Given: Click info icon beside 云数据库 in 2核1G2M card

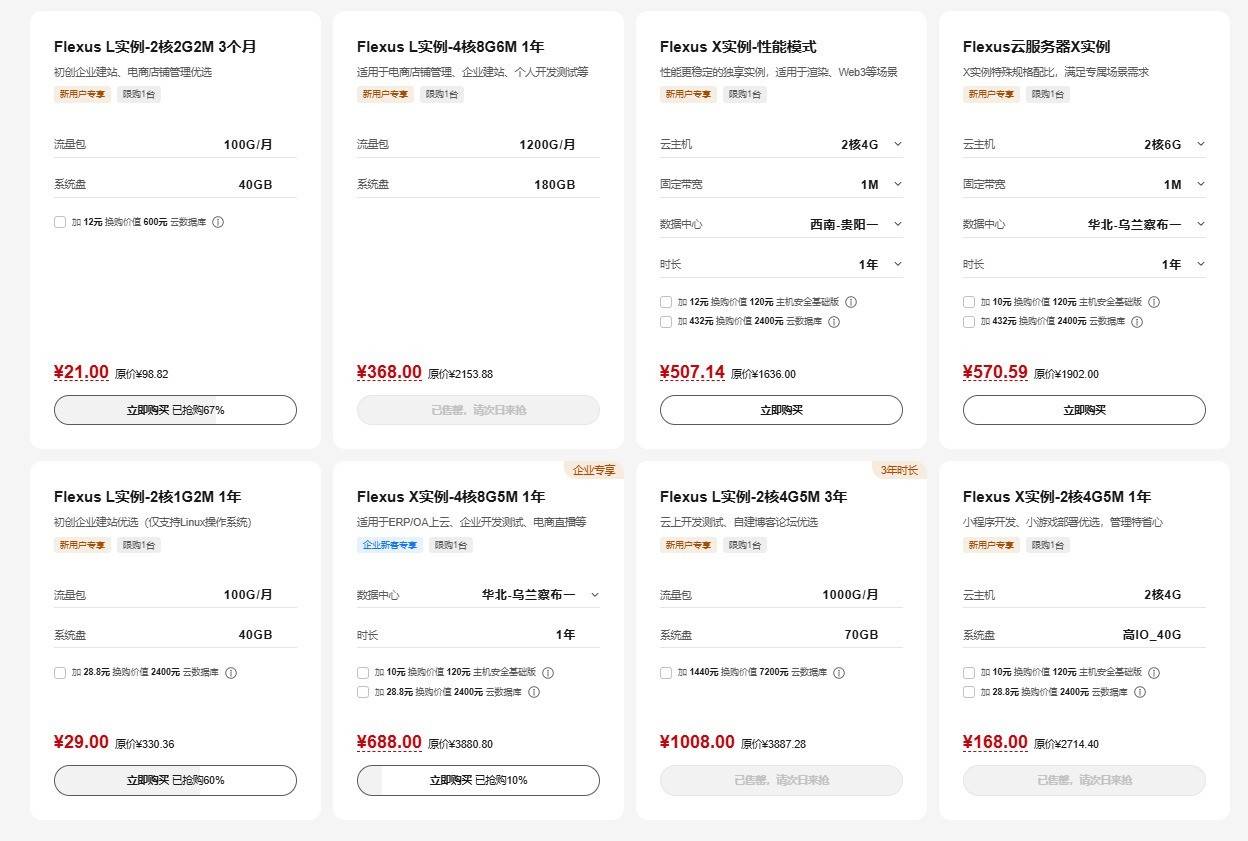Looking at the screenshot, I should coord(231,673).
